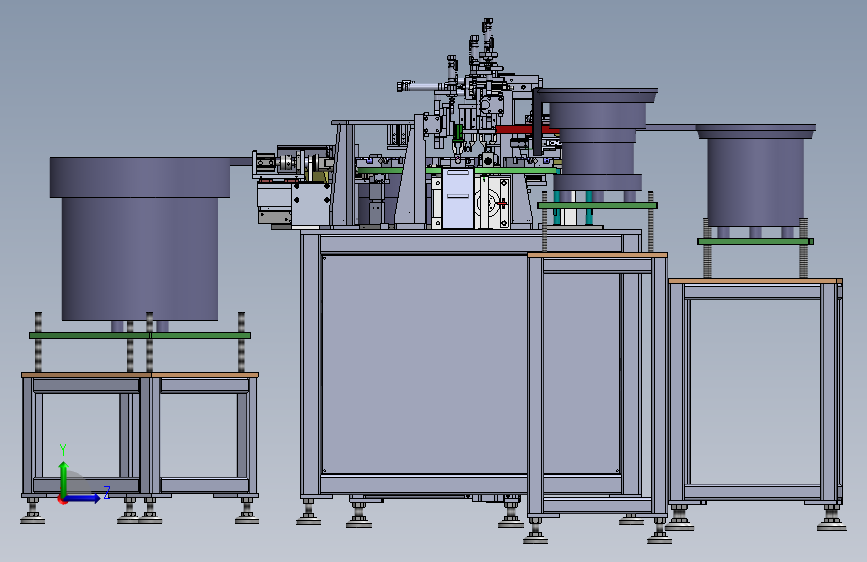This screenshot has height=562, width=867.
Task: Click the green Y axis arrow on triad
Action: [x=63, y=480]
